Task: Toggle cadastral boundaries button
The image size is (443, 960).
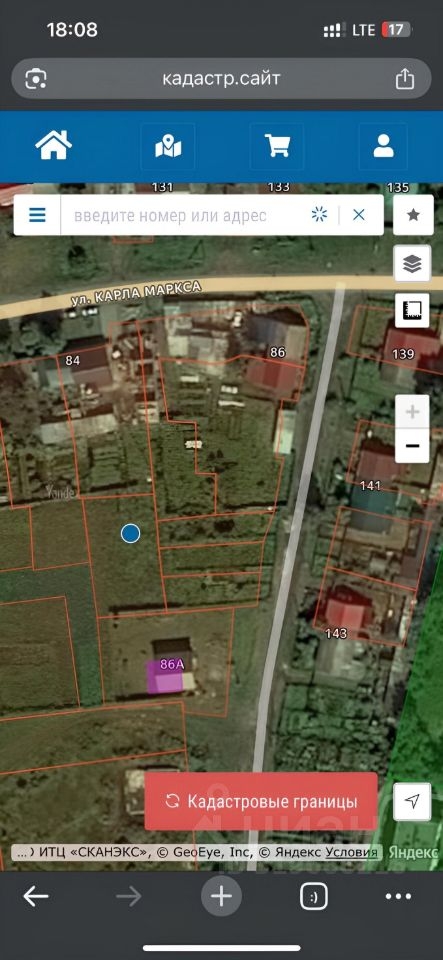Action: coord(261,801)
